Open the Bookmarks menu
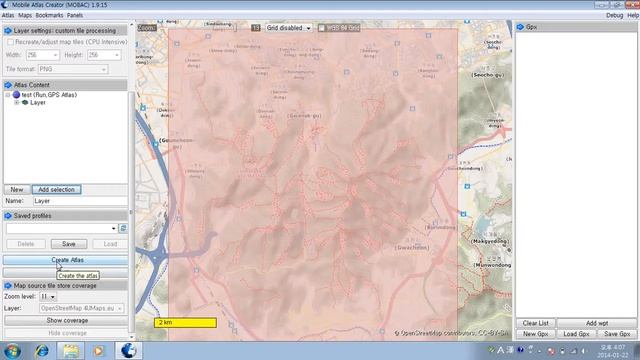Image resolution: width=640 pixels, height=360 pixels. point(49,15)
